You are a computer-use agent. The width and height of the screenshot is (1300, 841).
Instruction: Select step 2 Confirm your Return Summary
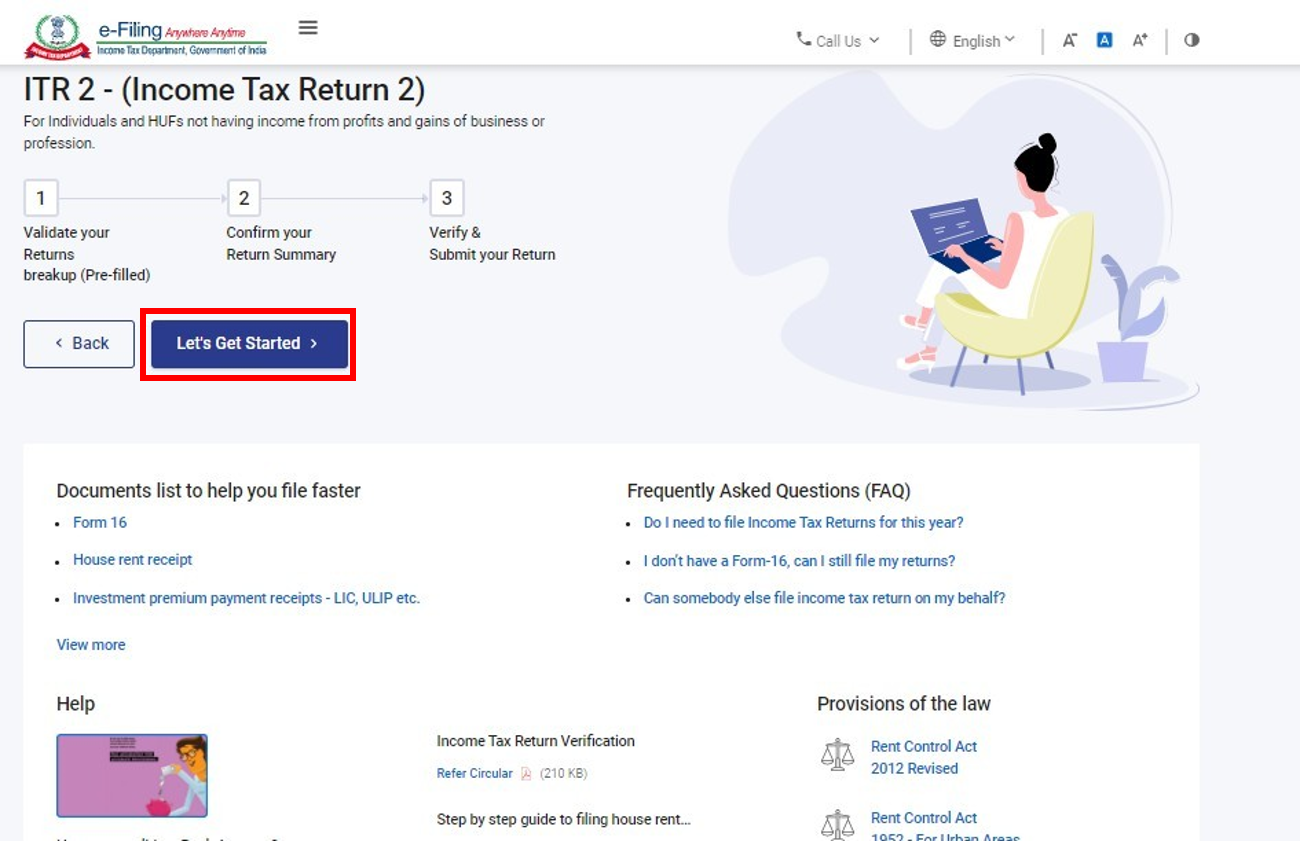244,198
